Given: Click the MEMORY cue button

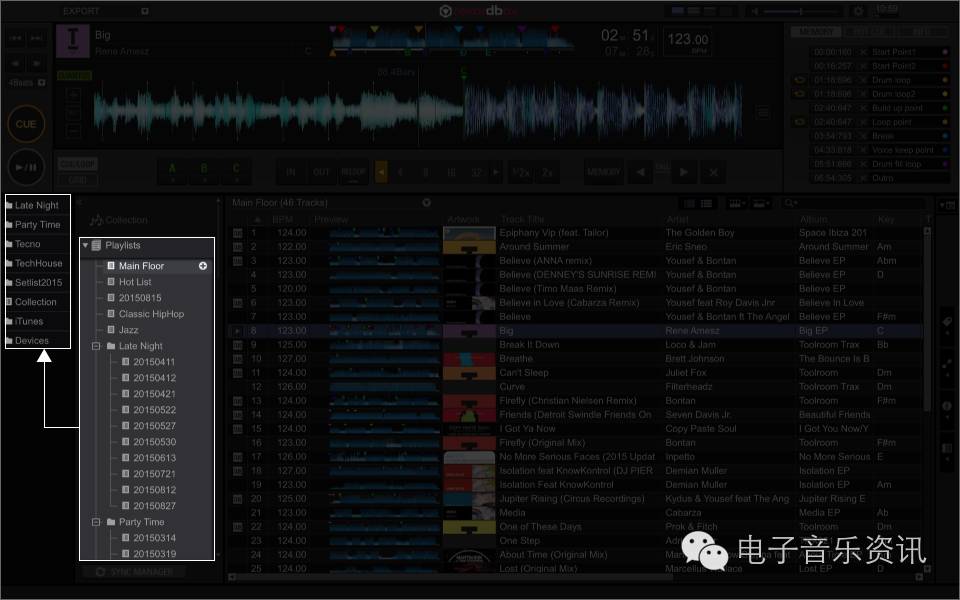Looking at the screenshot, I should pyautogui.click(x=604, y=172).
